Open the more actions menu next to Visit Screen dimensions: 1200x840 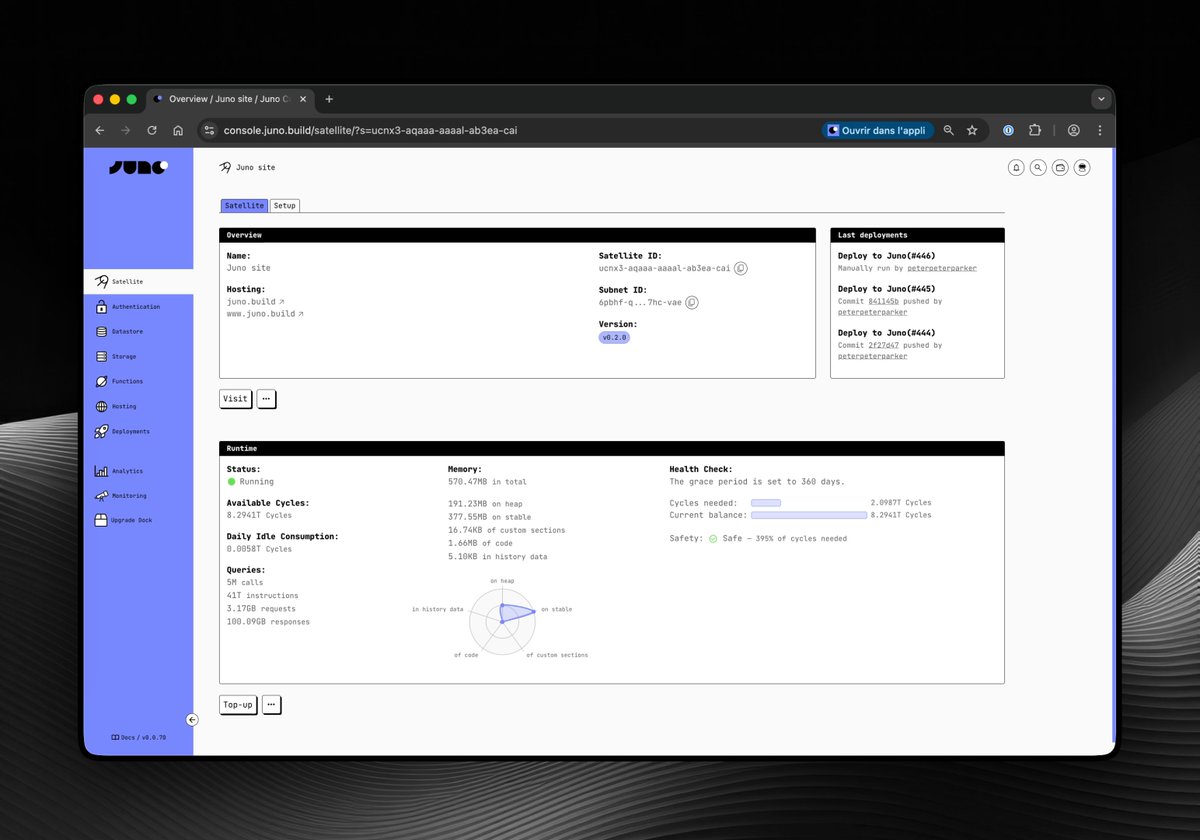point(266,398)
